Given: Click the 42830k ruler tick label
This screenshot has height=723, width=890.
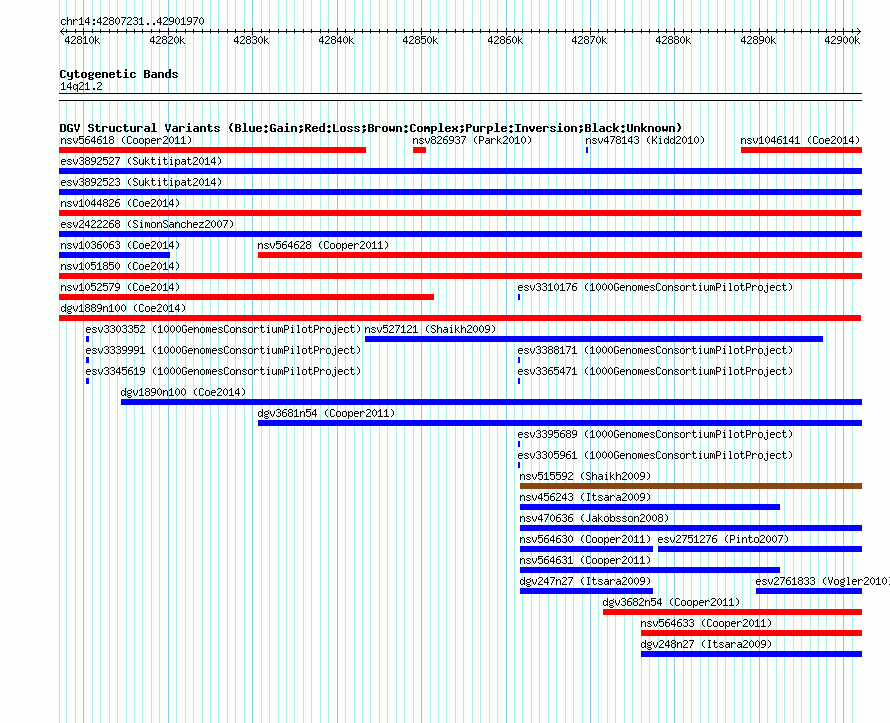Looking at the screenshot, I should pos(251,40).
